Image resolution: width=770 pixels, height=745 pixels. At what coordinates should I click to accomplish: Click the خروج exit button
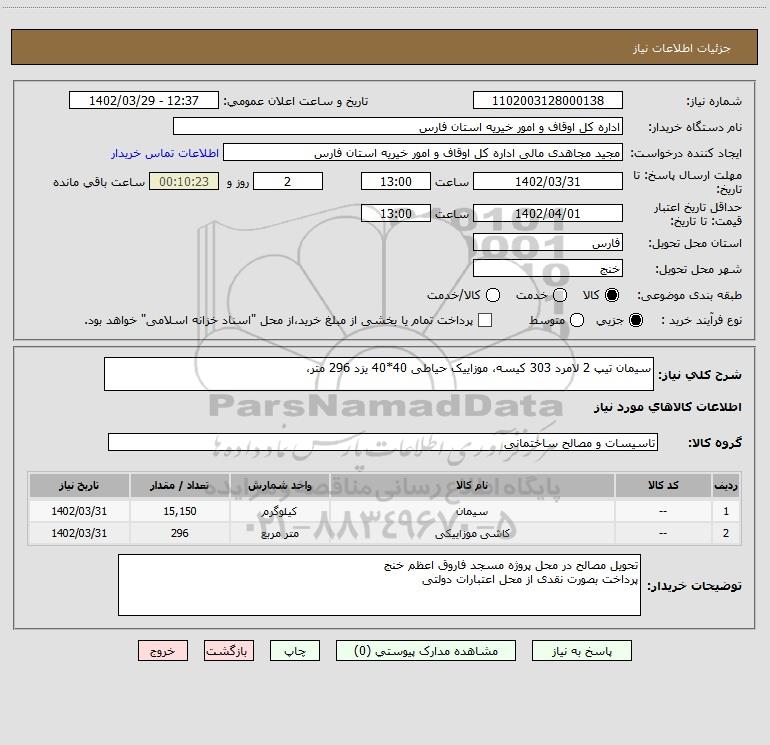click(163, 651)
